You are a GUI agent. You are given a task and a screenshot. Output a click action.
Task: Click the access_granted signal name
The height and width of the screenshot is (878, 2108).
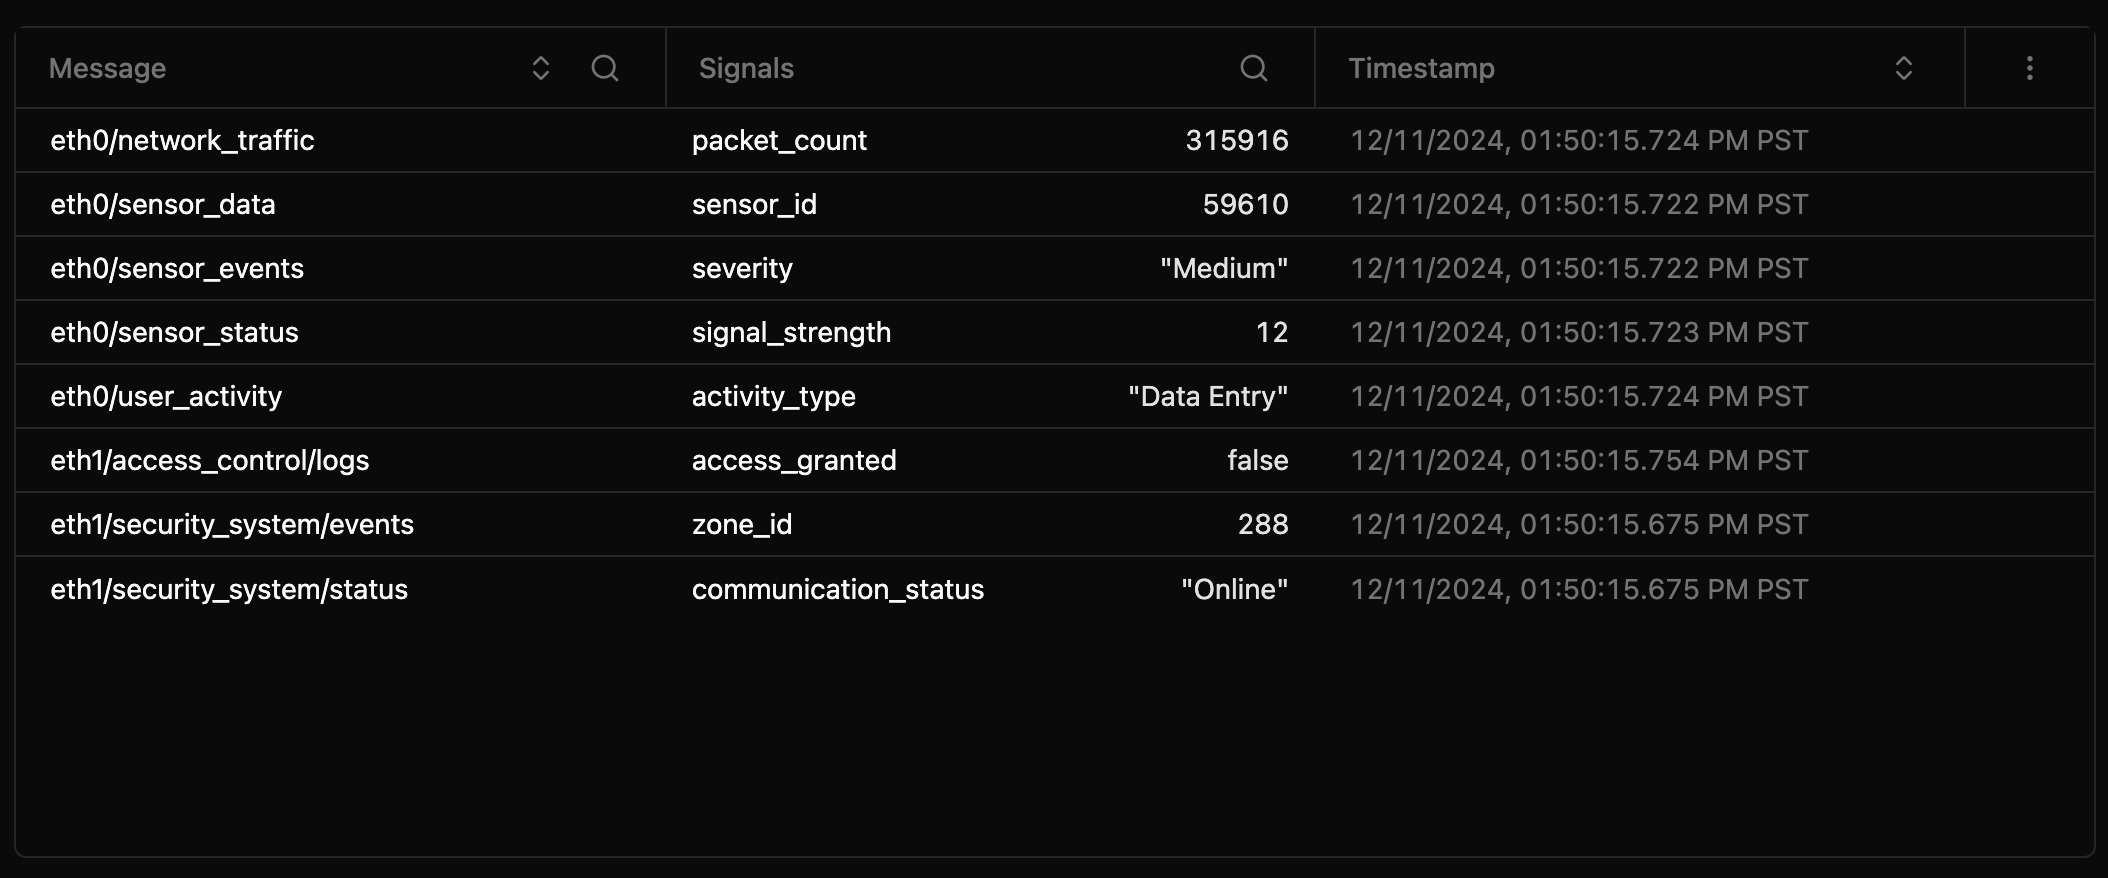click(x=794, y=460)
